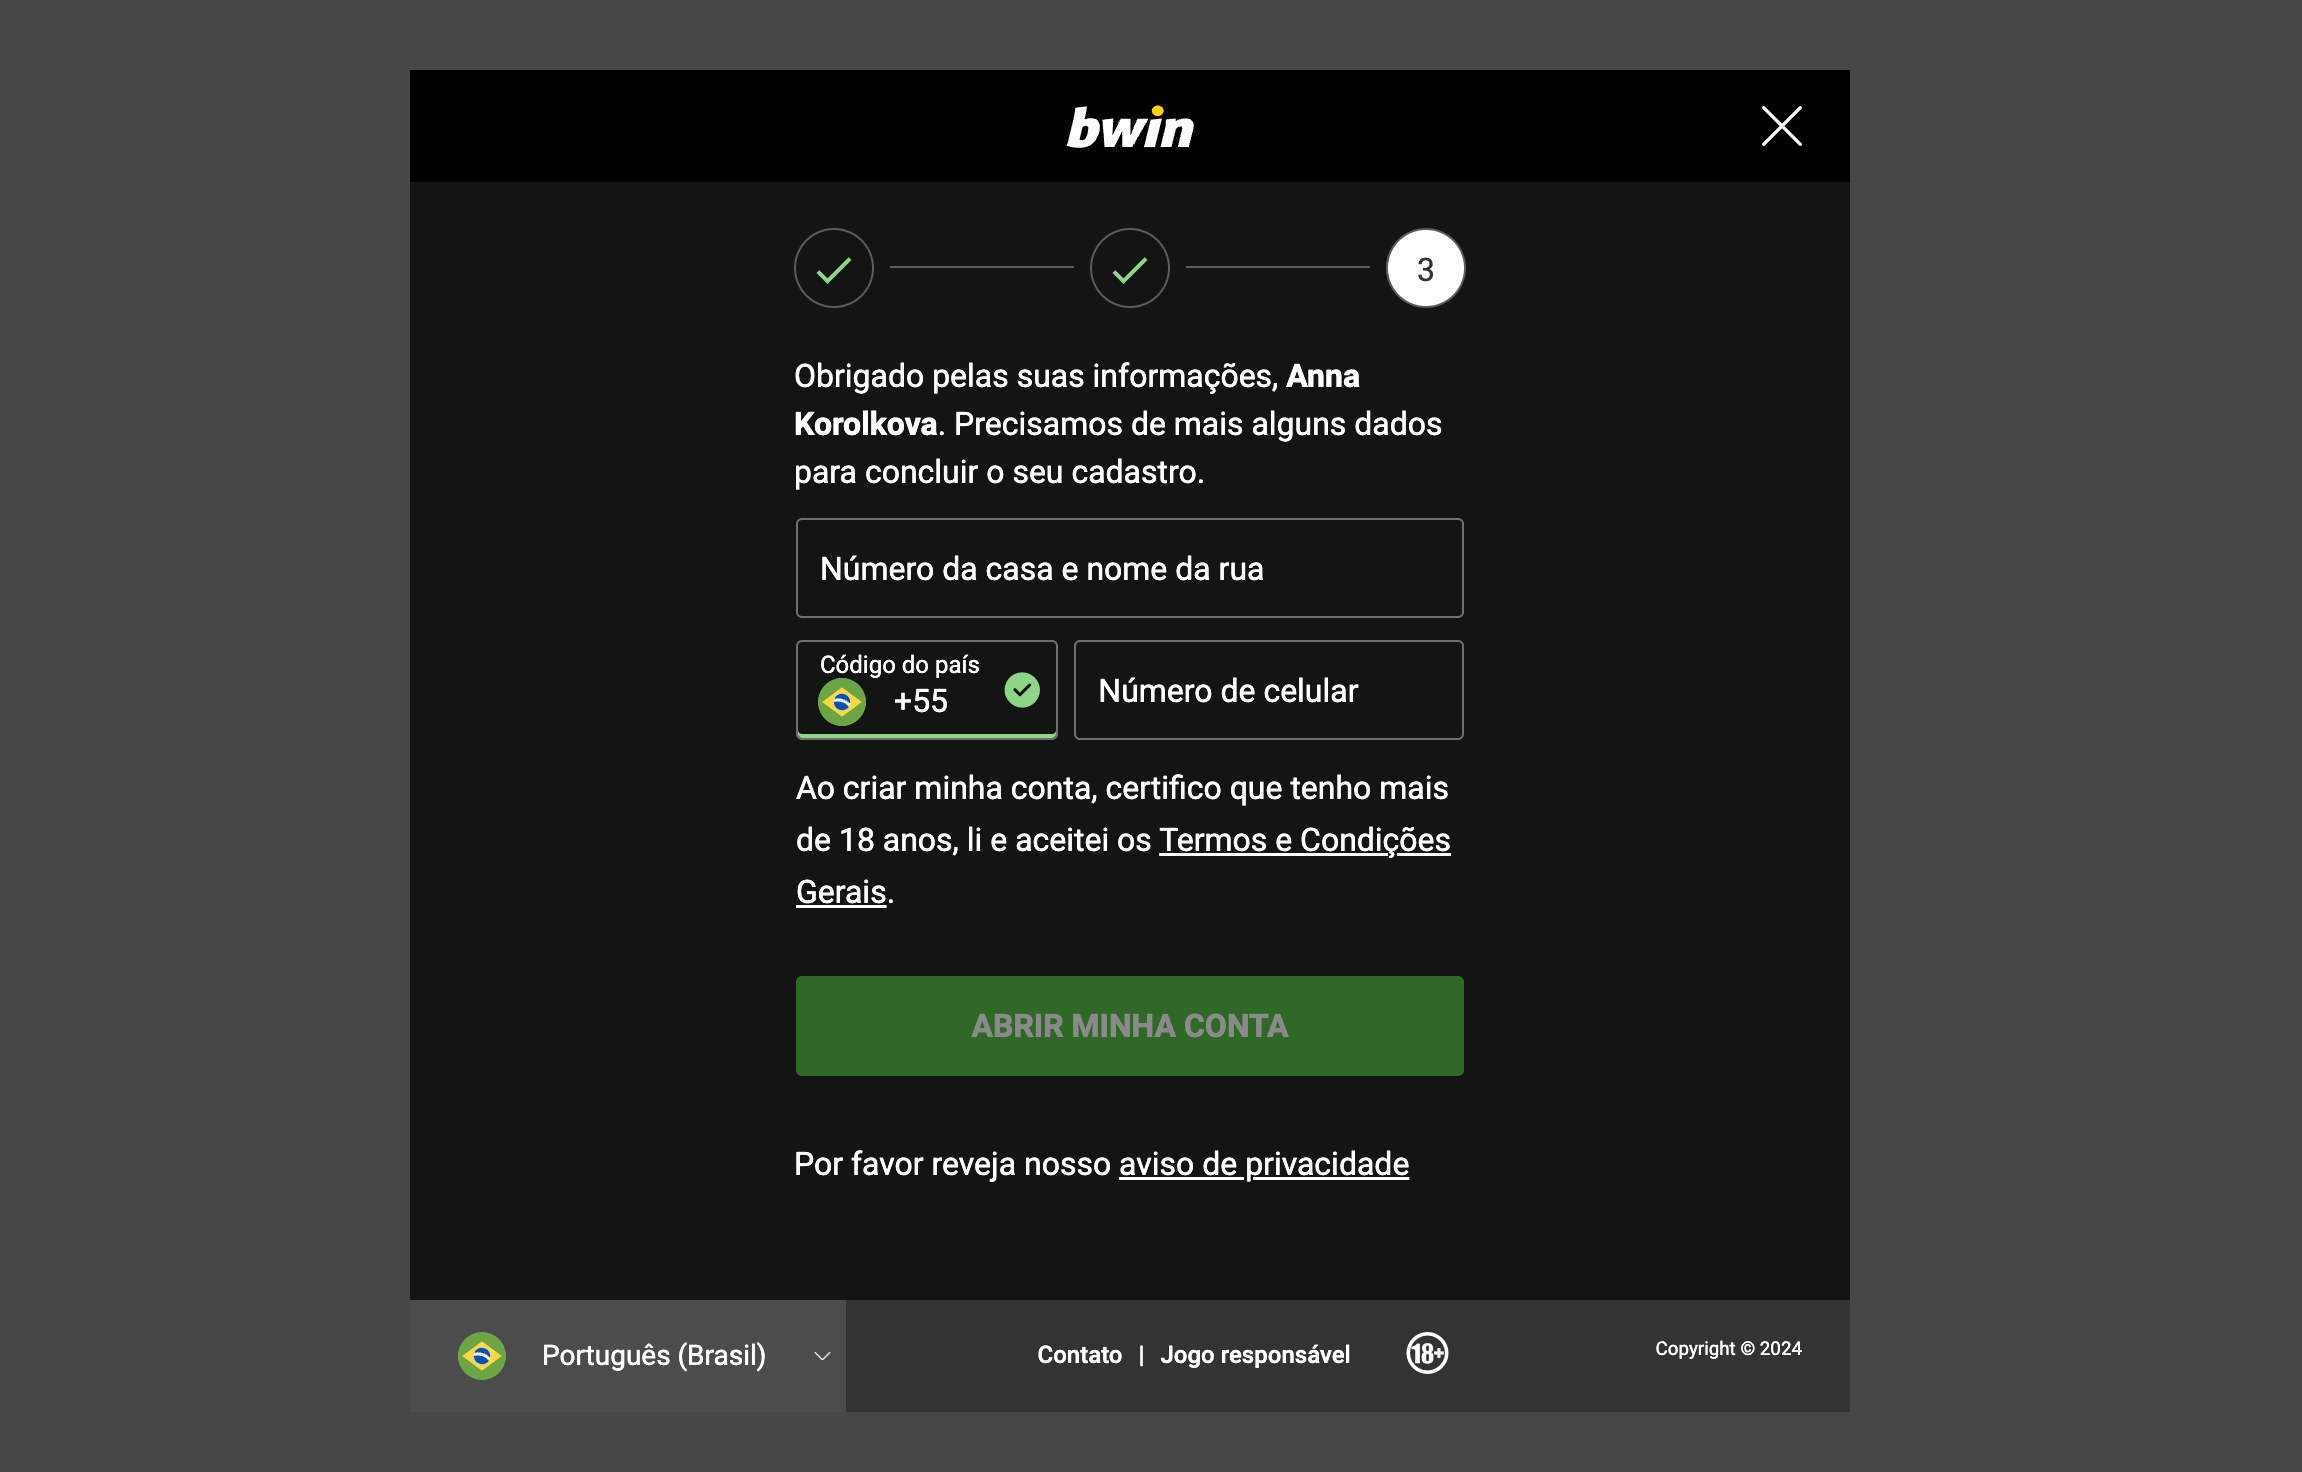Click Copyright © 2024 text
The width and height of the screenshot is (2302, 1472).
pyautogui.click(x=1728, y=1348)
